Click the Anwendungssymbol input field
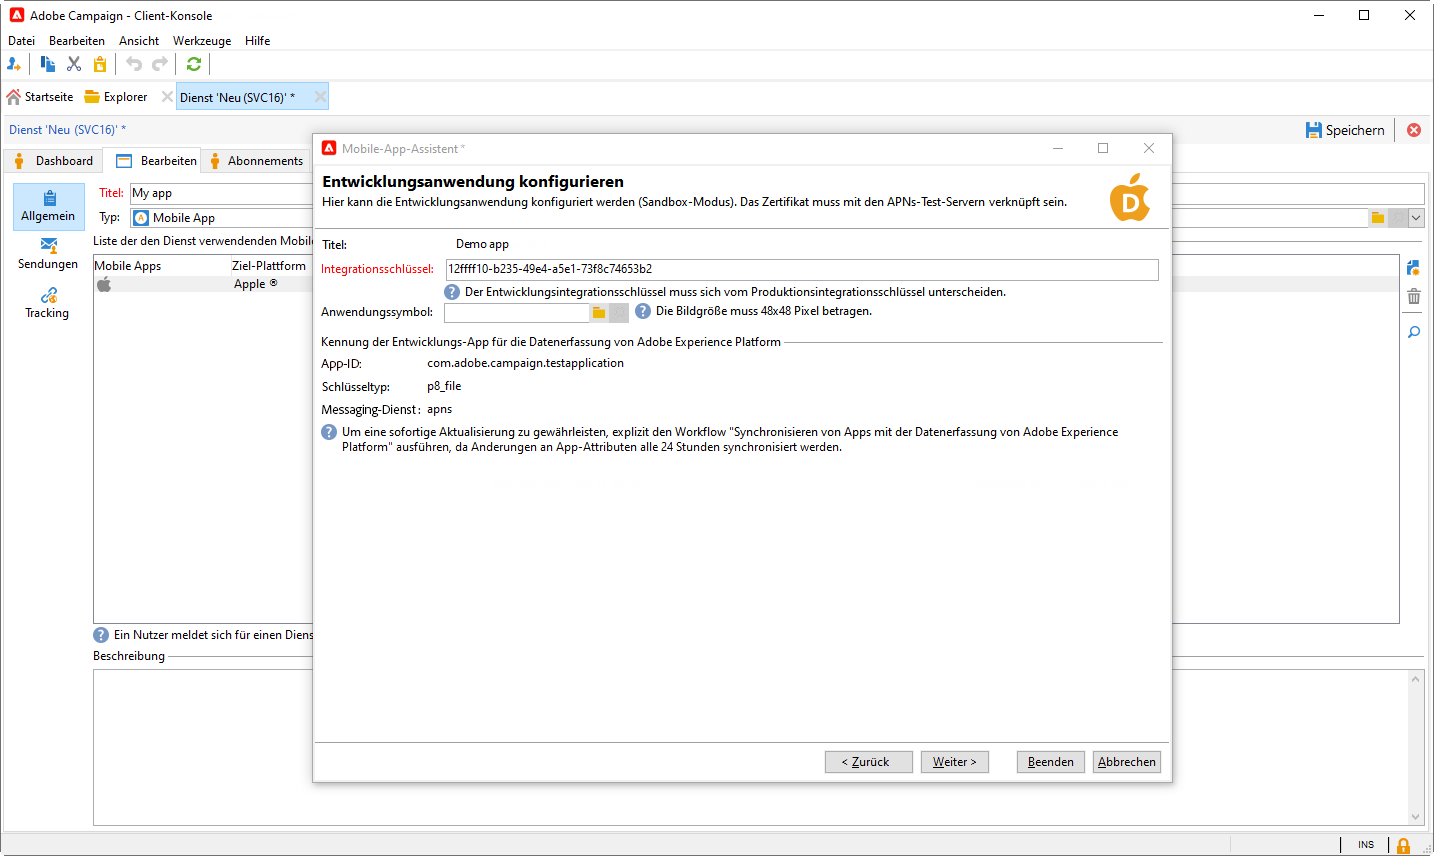Screen dimensions: 1434x856 (x=517, y=313)
